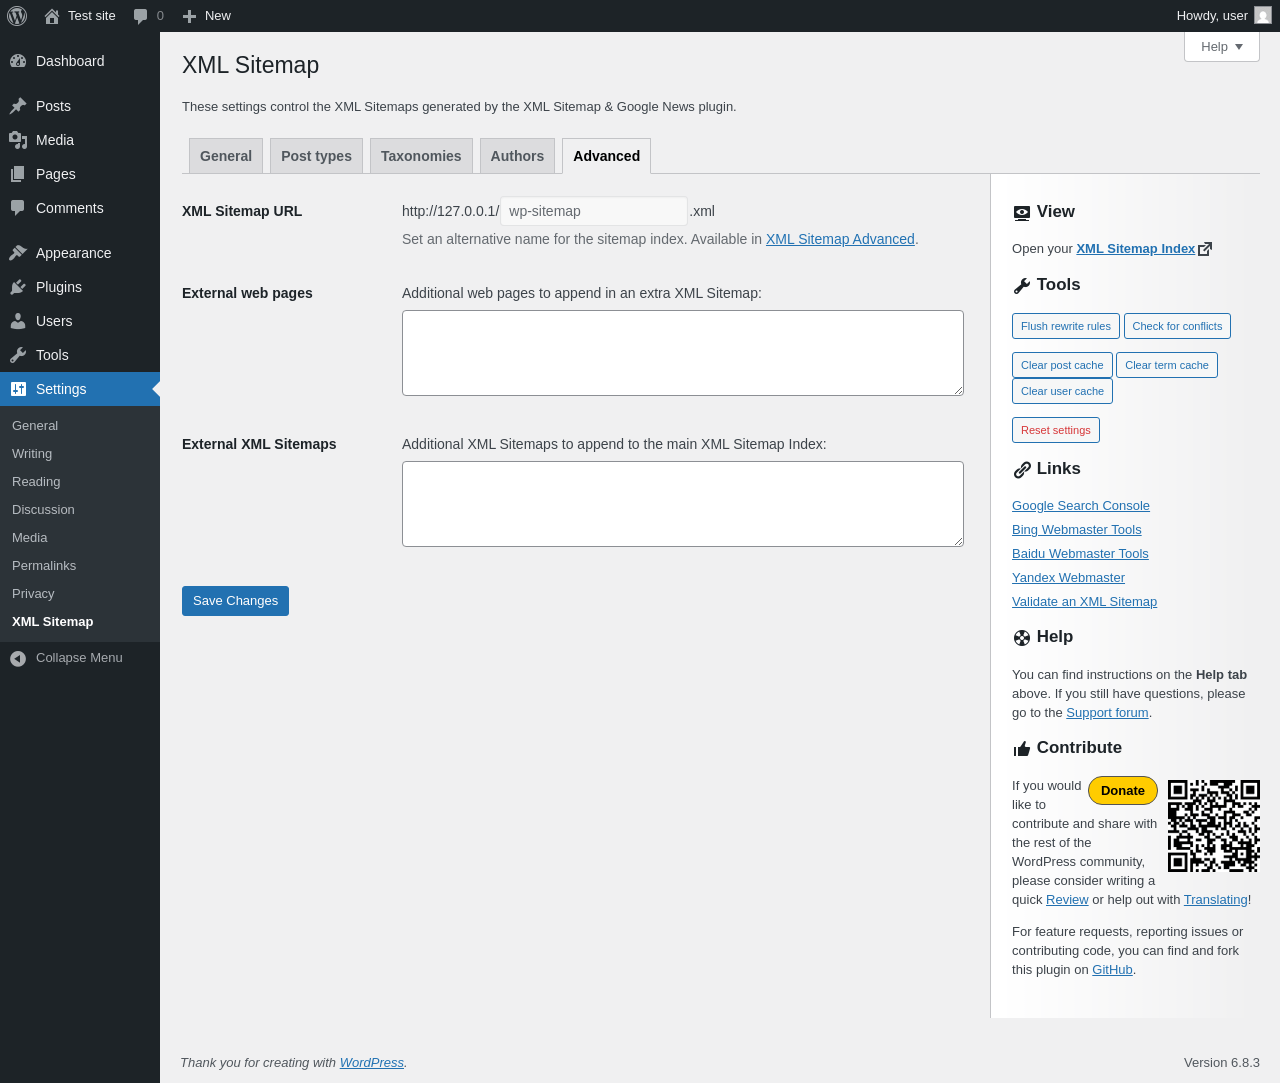Click the Appearance paintbrush icon
The width and height of the screenshot is (1280, 1083).
point(18,253)
